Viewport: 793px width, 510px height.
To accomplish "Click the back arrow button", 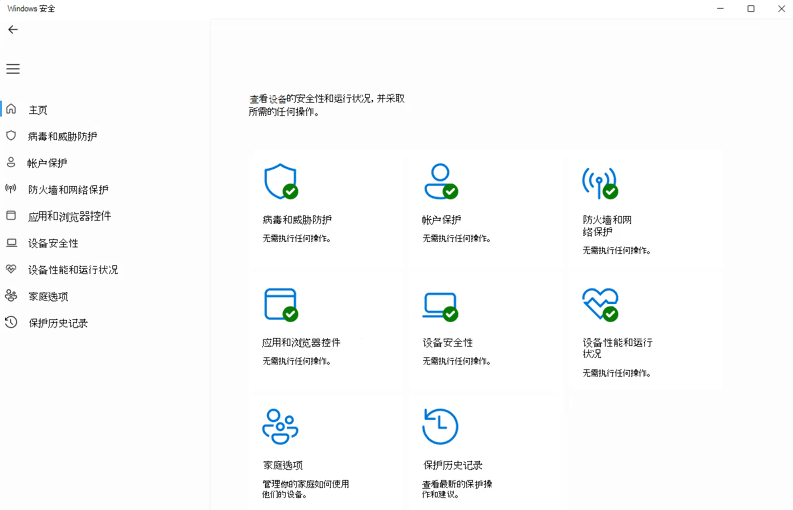I will click(x=13, y=29).
